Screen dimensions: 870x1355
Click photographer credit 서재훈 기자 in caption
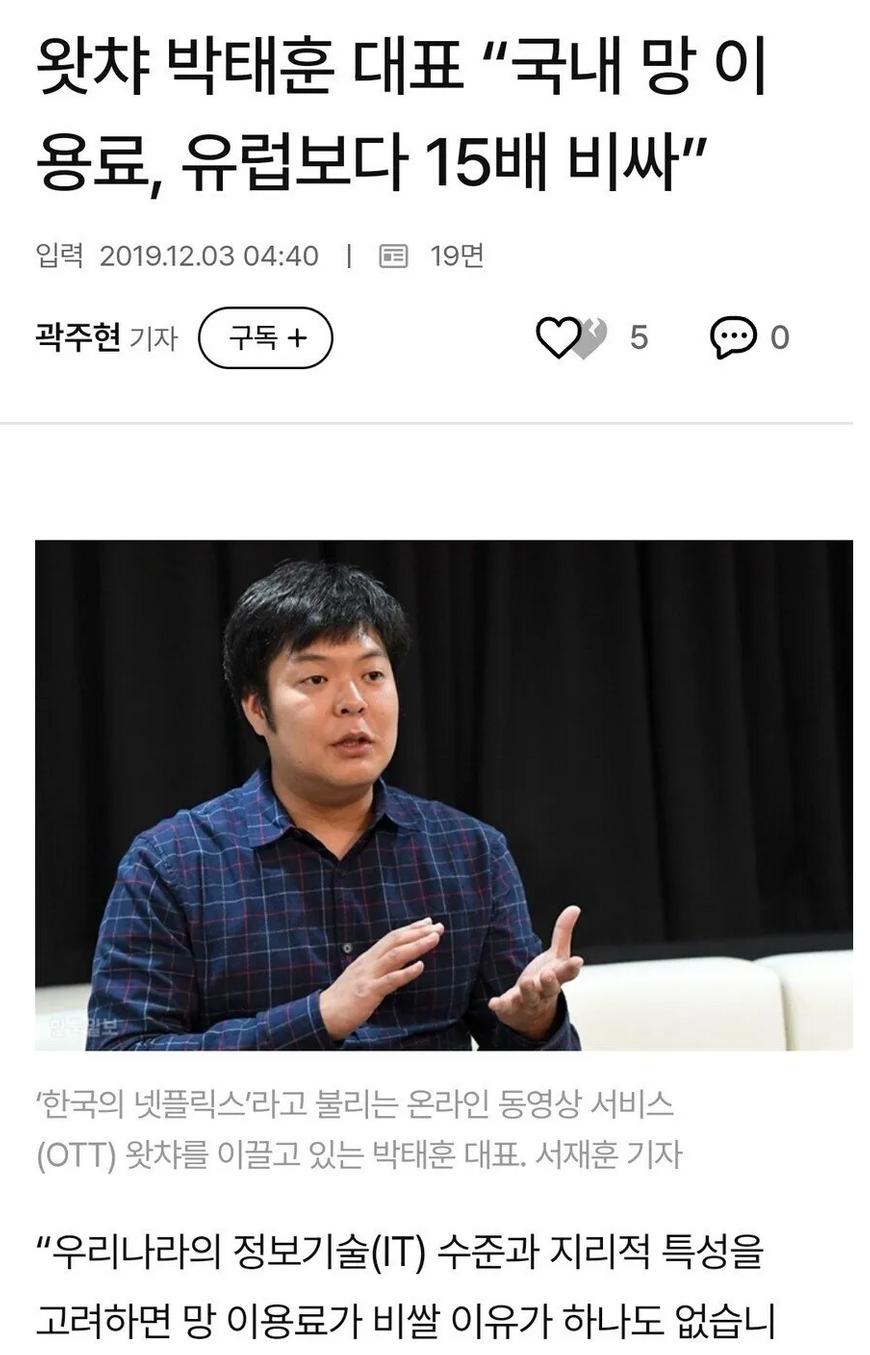[x=606, y=1154]
